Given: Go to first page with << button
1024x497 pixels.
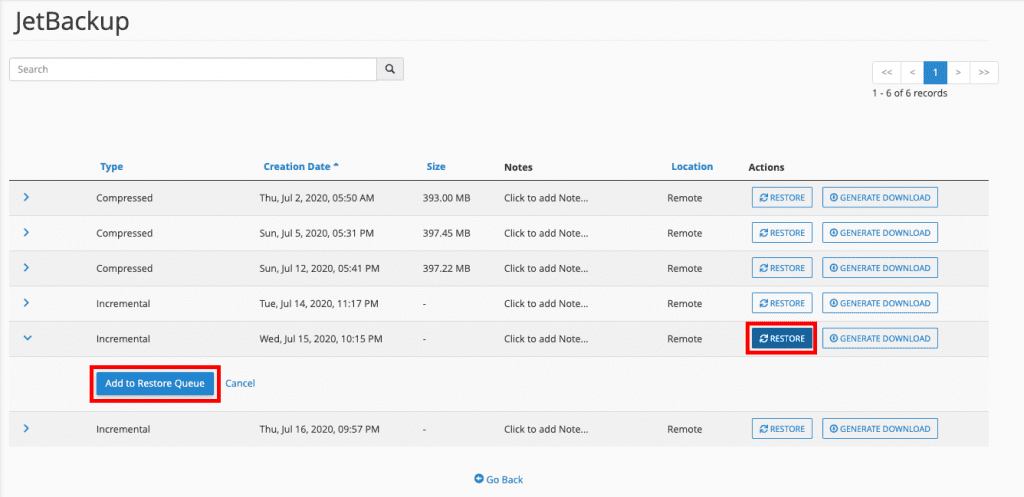Looking at the screenshot, I should [x=887, y=72].
